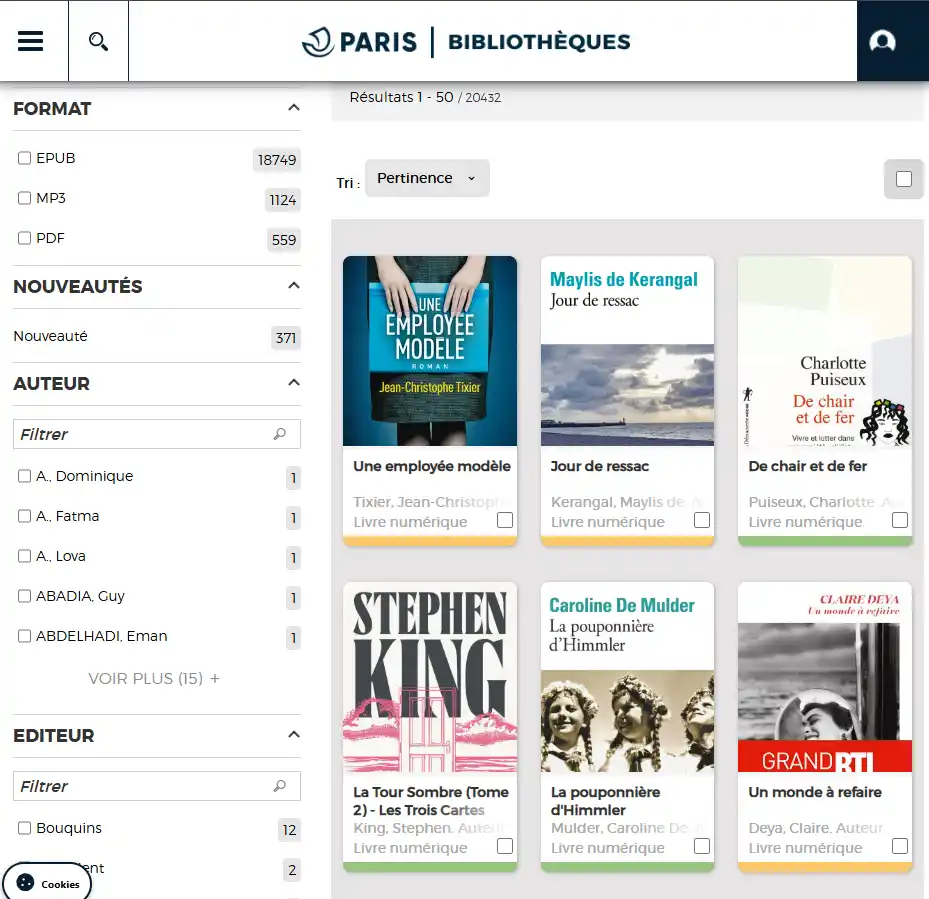Tick the checkbox on 'Un monde à refaire' card
Viewport: 929px width, 899px height.
(x=898, y=847)
